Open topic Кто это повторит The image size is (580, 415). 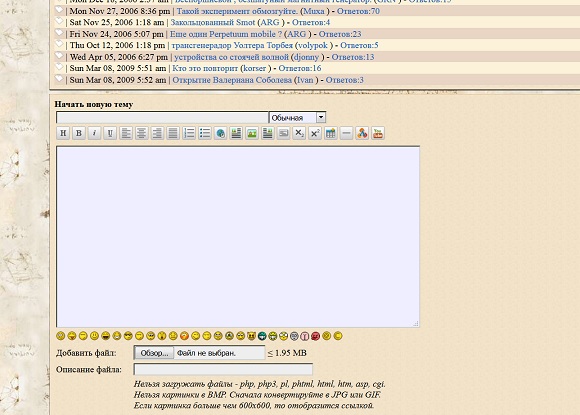coord(205,68)
